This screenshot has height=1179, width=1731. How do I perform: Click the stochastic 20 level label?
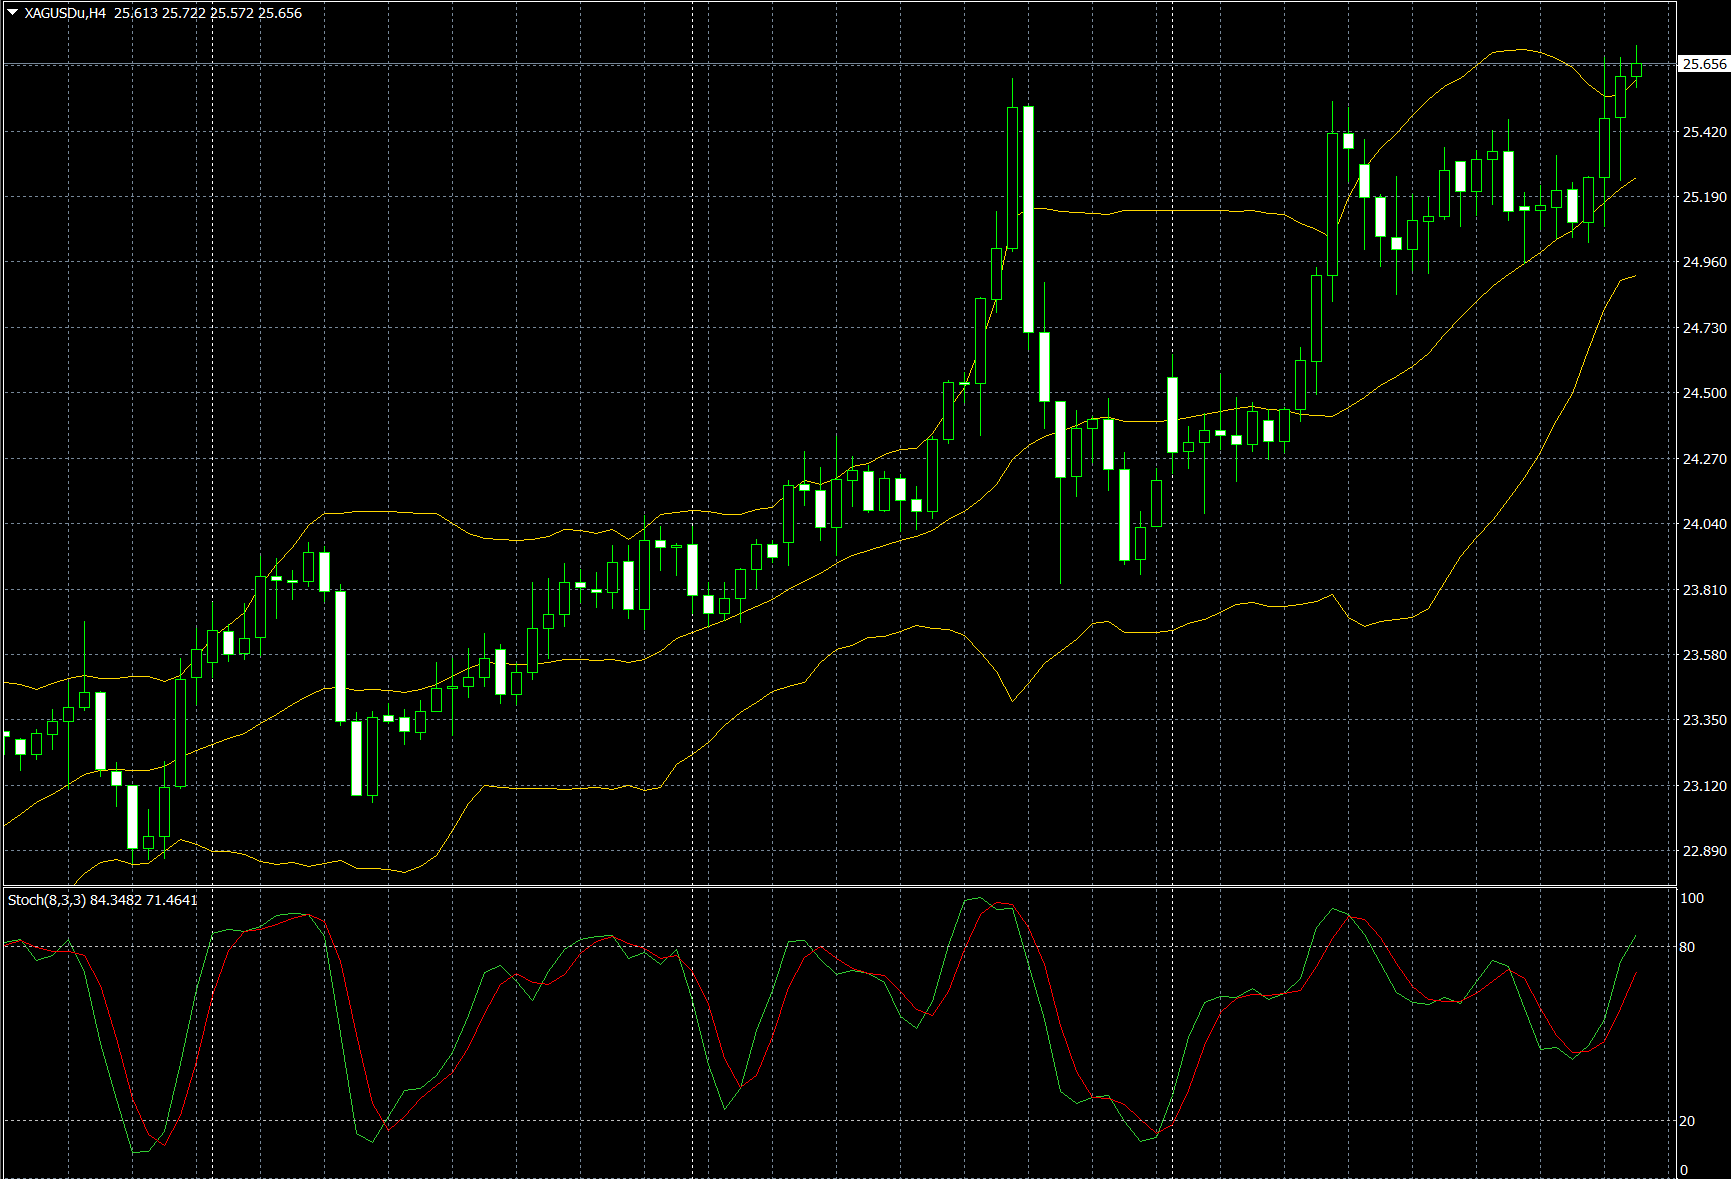coord(1688,1121)
